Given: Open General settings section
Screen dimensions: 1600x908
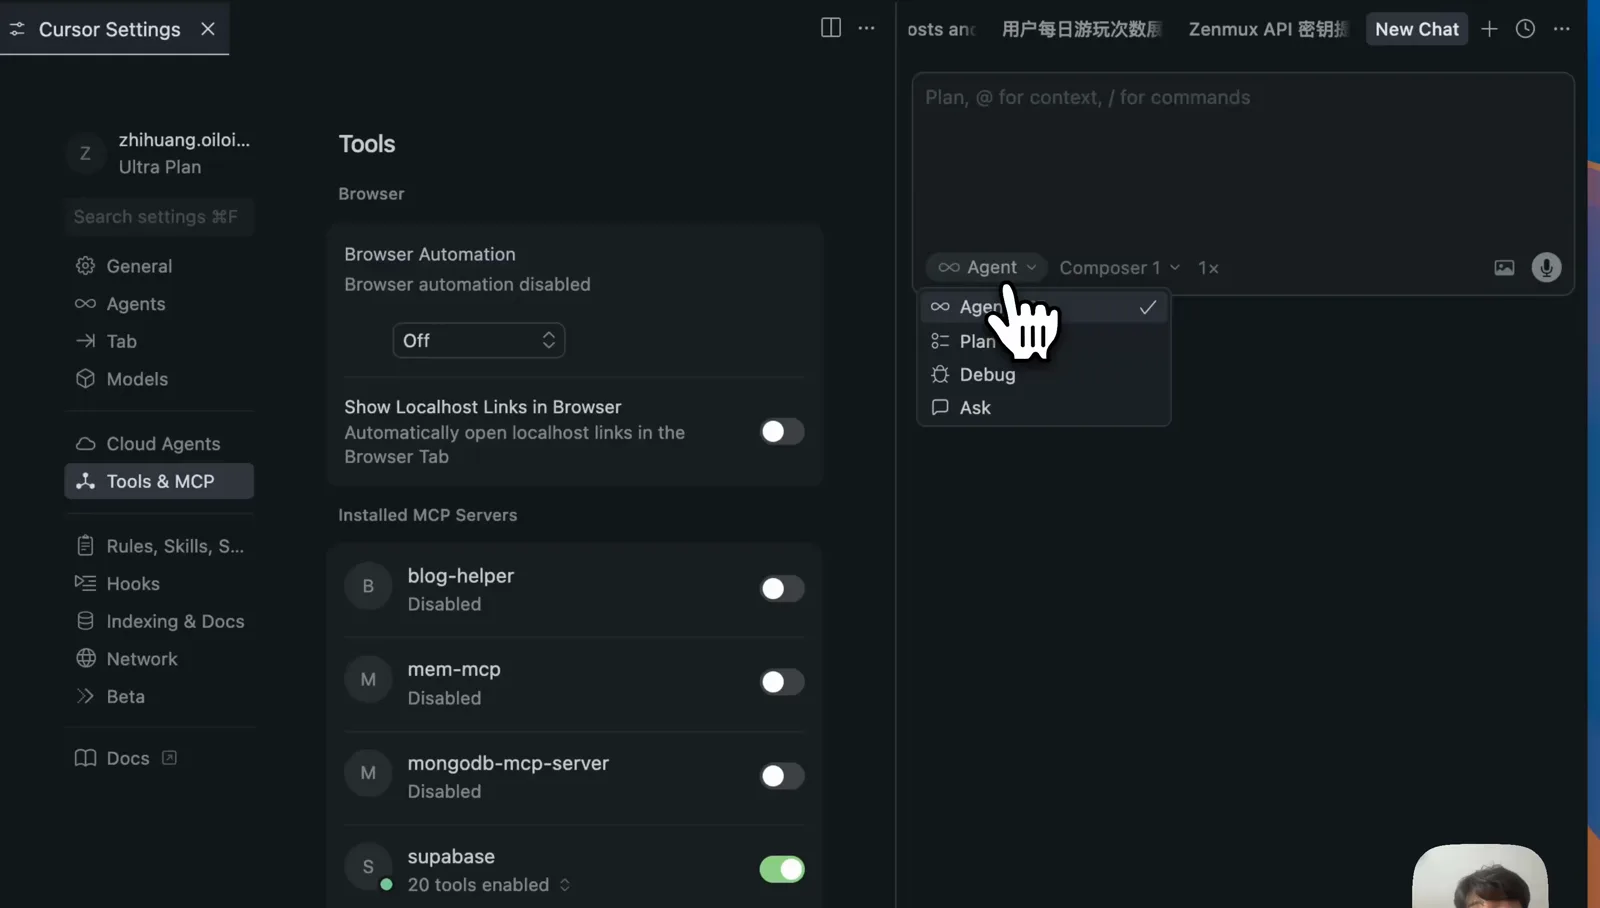Looking at the screenshot, I should pos(159,266).
